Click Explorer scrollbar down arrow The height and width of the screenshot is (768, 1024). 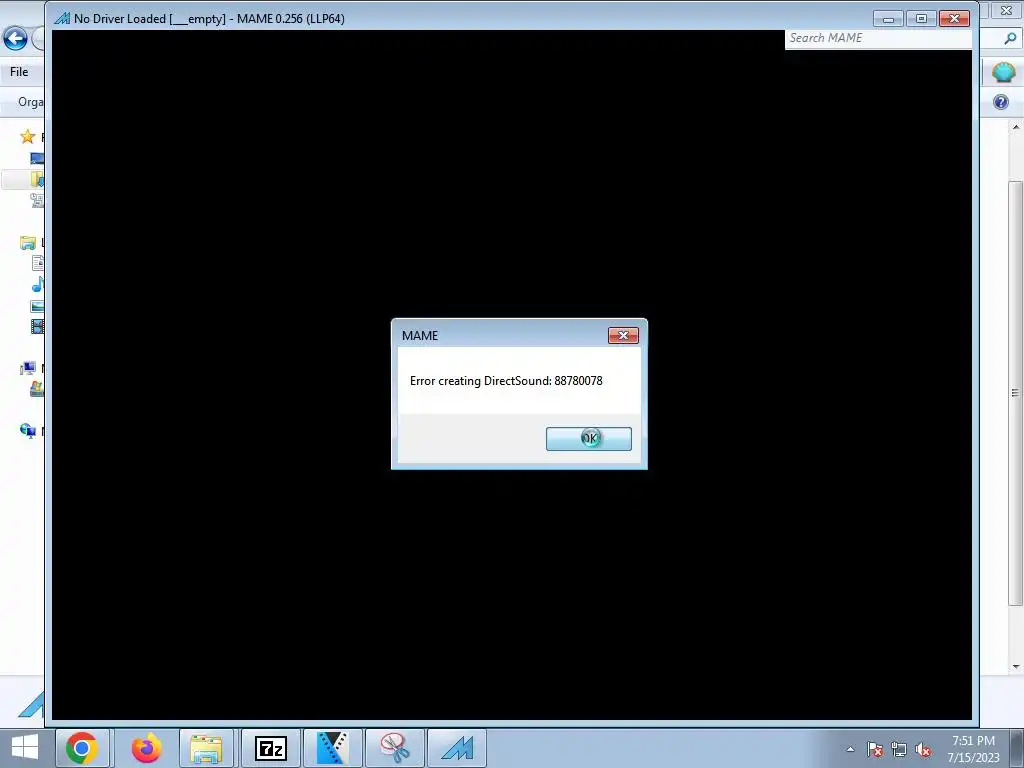[x=1016, y=666]
